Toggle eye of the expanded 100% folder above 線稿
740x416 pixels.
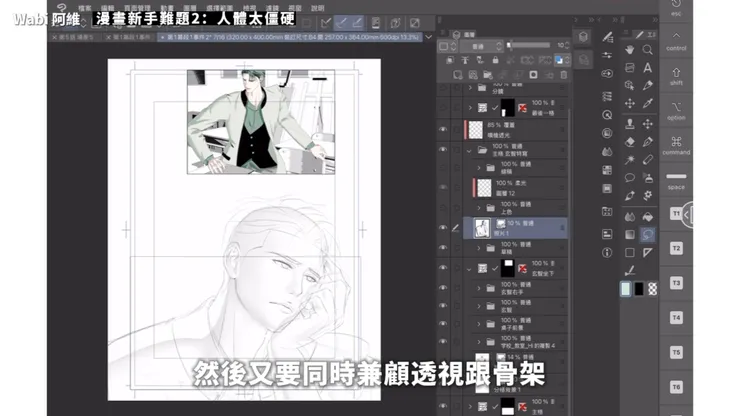[443, 150]
